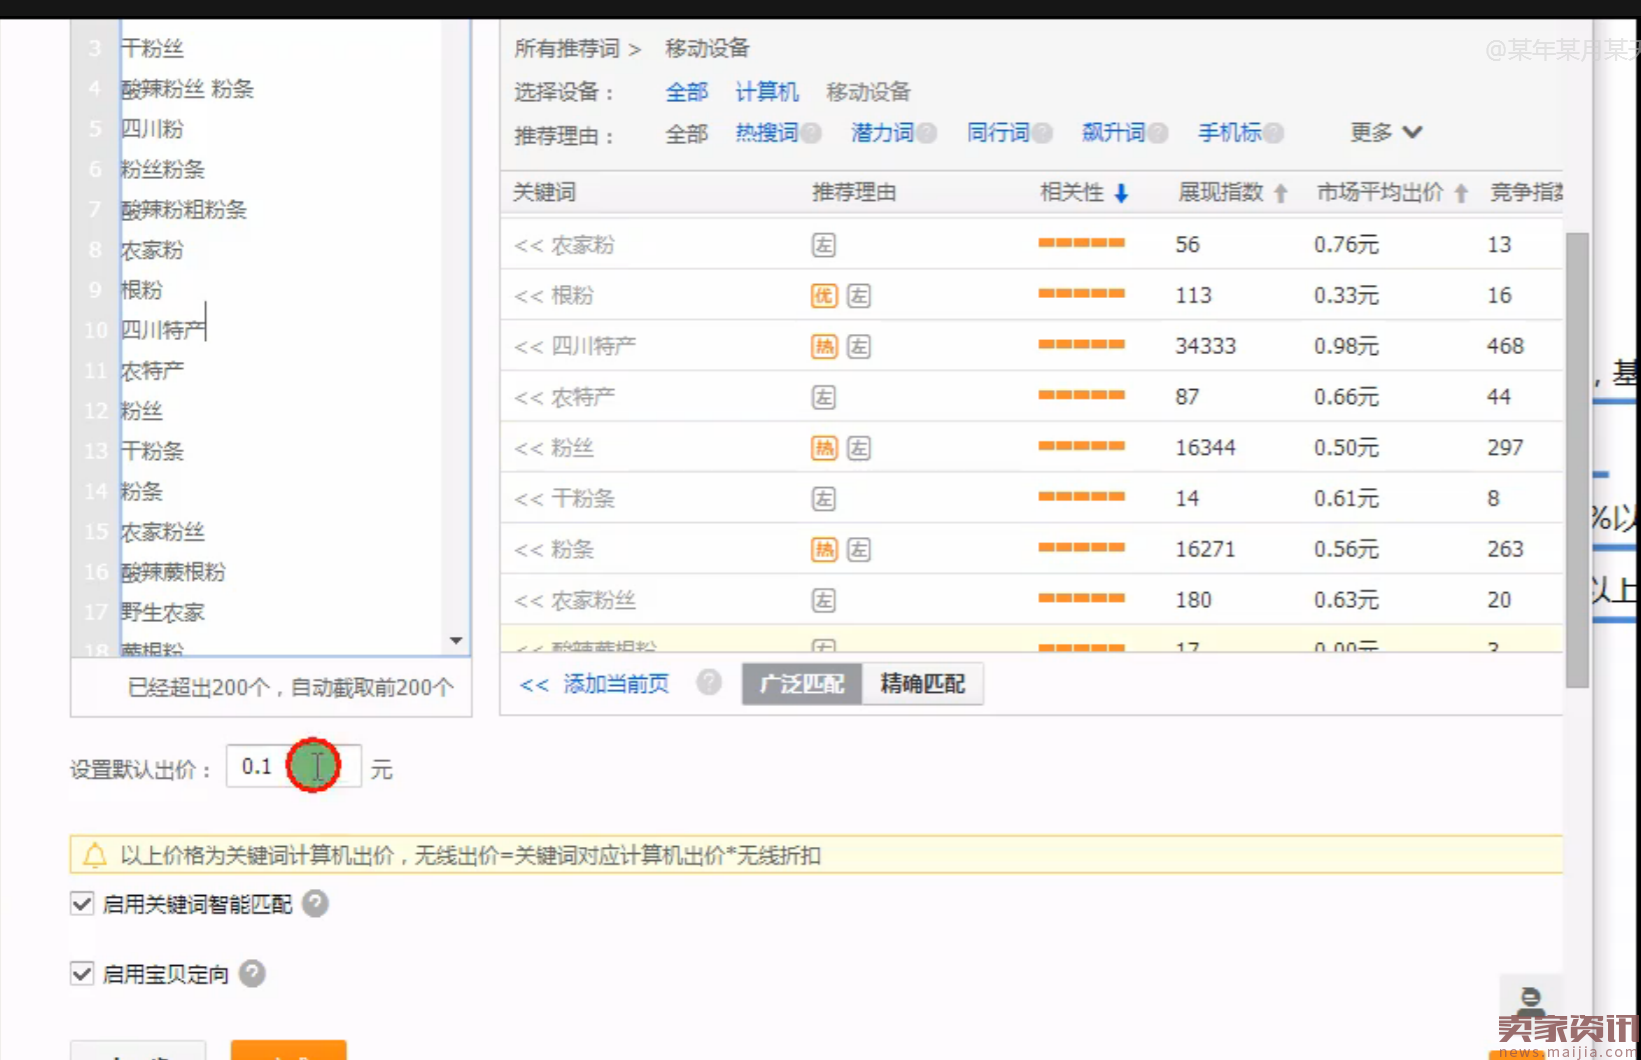Click the 热 badge in 粉丝 row
The height and width of the screenshot is (1060, 1641).
coord(823,448)
